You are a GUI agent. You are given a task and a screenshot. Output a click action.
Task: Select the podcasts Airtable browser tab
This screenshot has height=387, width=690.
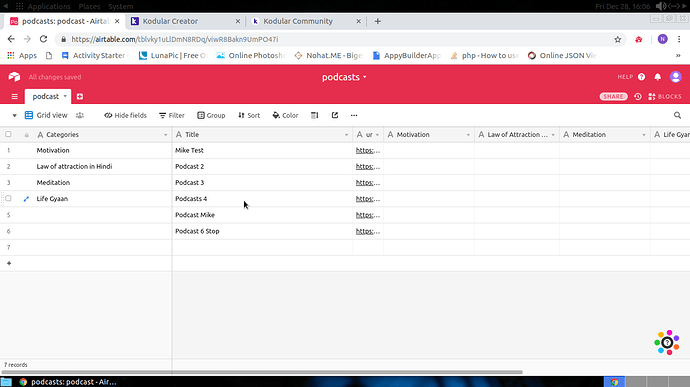[64, 21]
